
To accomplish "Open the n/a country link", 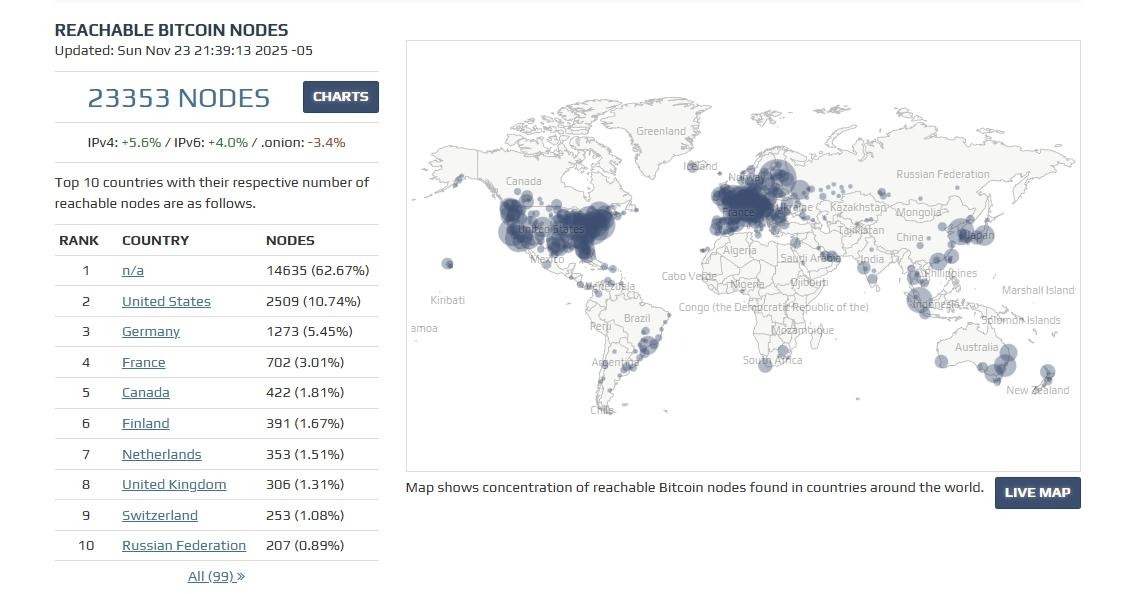I will coord(133,270).
